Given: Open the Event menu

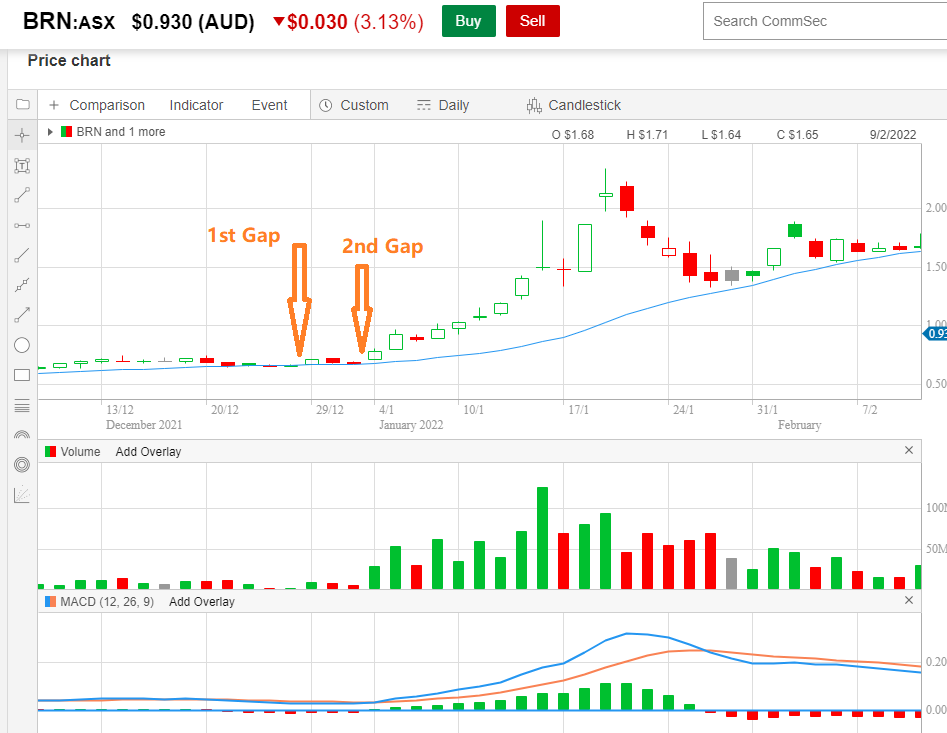Looking at the screenshot, I should point(269,105).
